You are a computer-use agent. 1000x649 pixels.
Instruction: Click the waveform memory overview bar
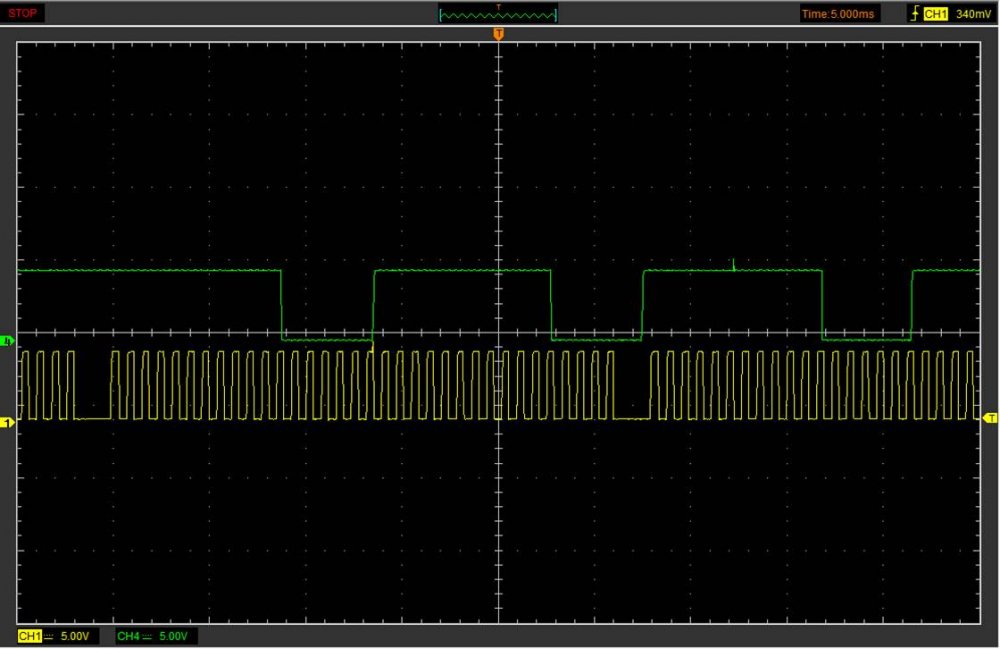coord(498,14)
